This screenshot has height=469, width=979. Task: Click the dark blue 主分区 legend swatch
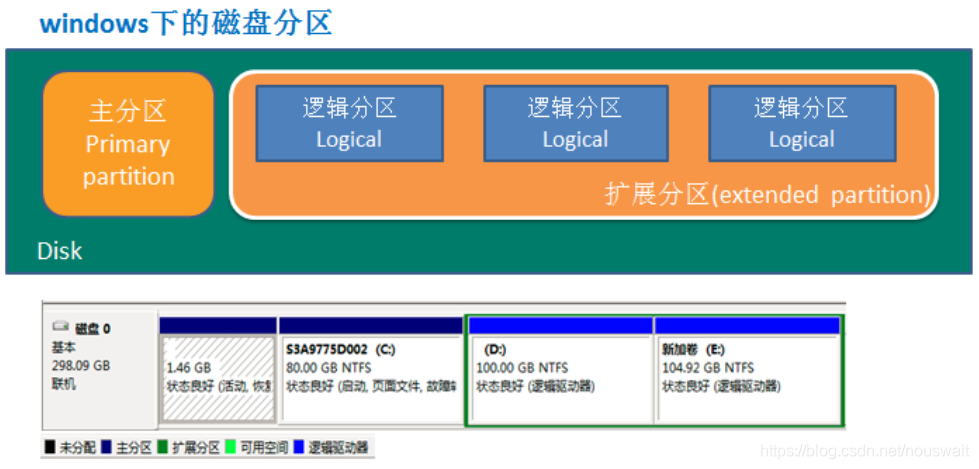(106, 448)
